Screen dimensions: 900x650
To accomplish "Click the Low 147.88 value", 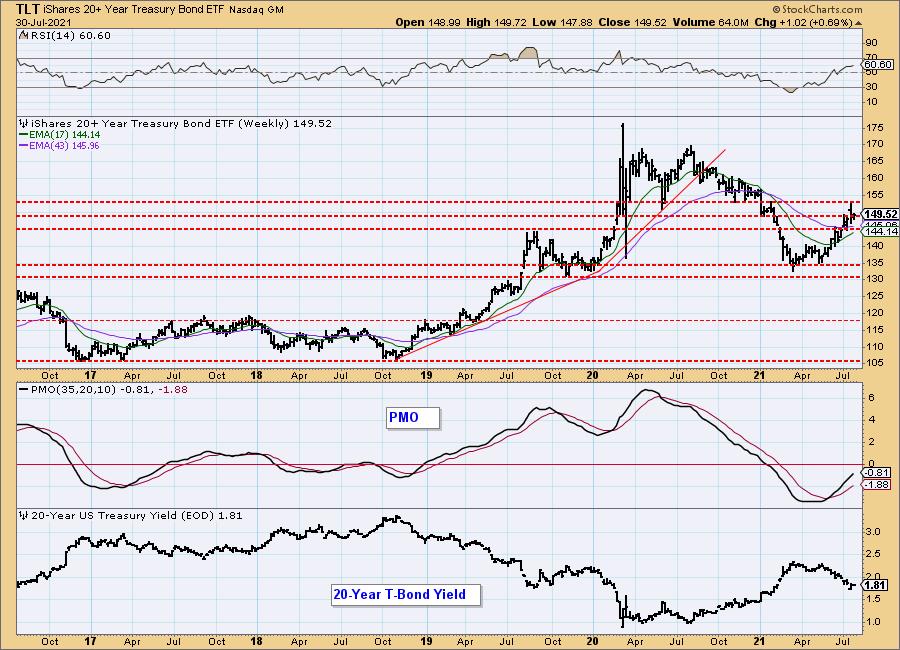I will tap(563, 22).
